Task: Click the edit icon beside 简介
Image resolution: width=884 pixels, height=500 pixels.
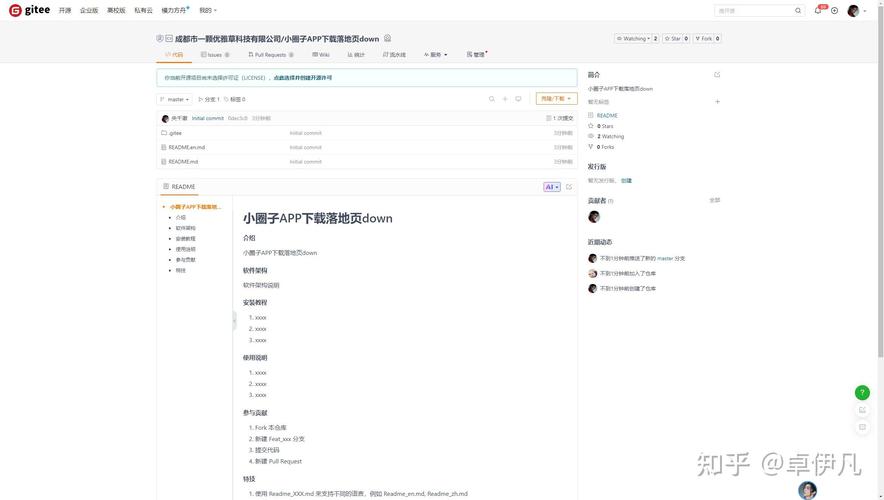Action: (x=717, y=74)
